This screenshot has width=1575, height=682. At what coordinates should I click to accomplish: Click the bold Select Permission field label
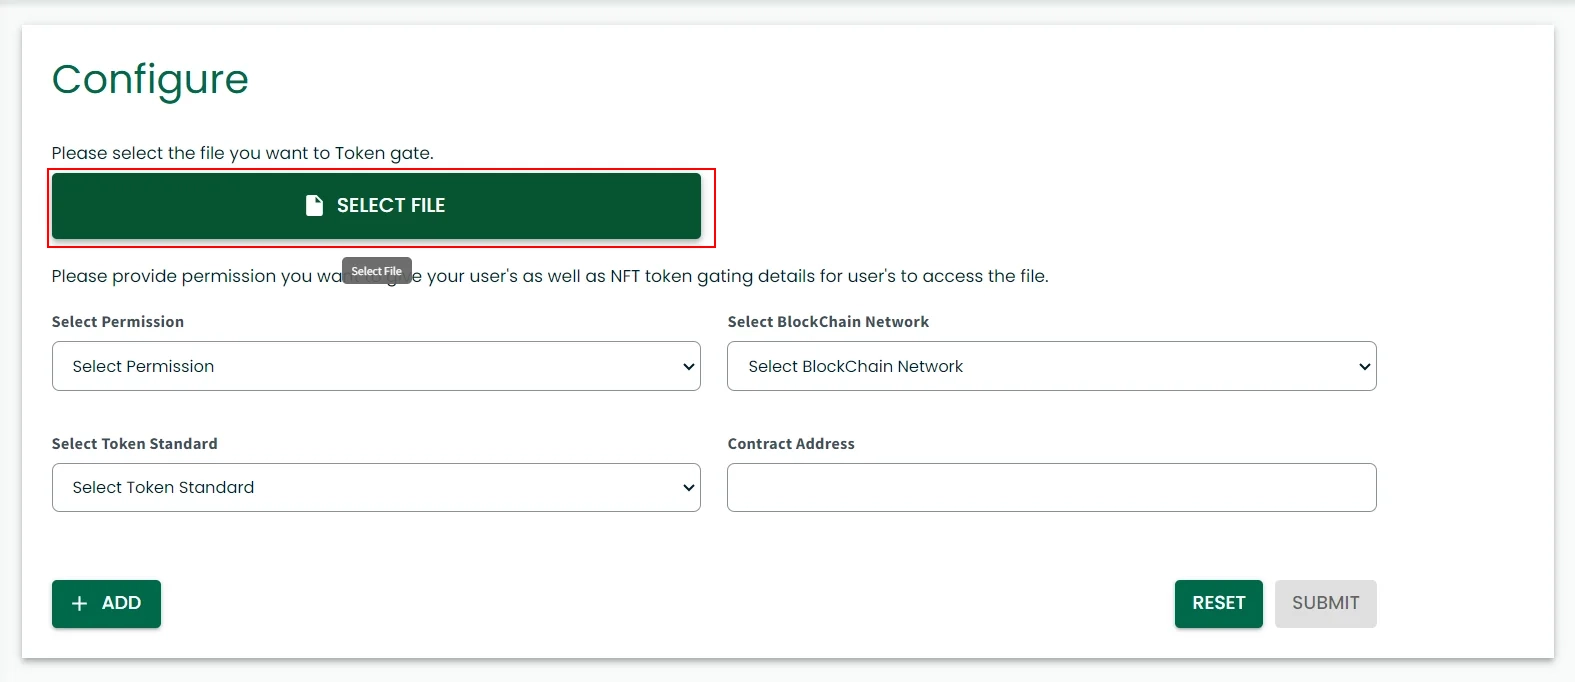(x=118, y=322)
